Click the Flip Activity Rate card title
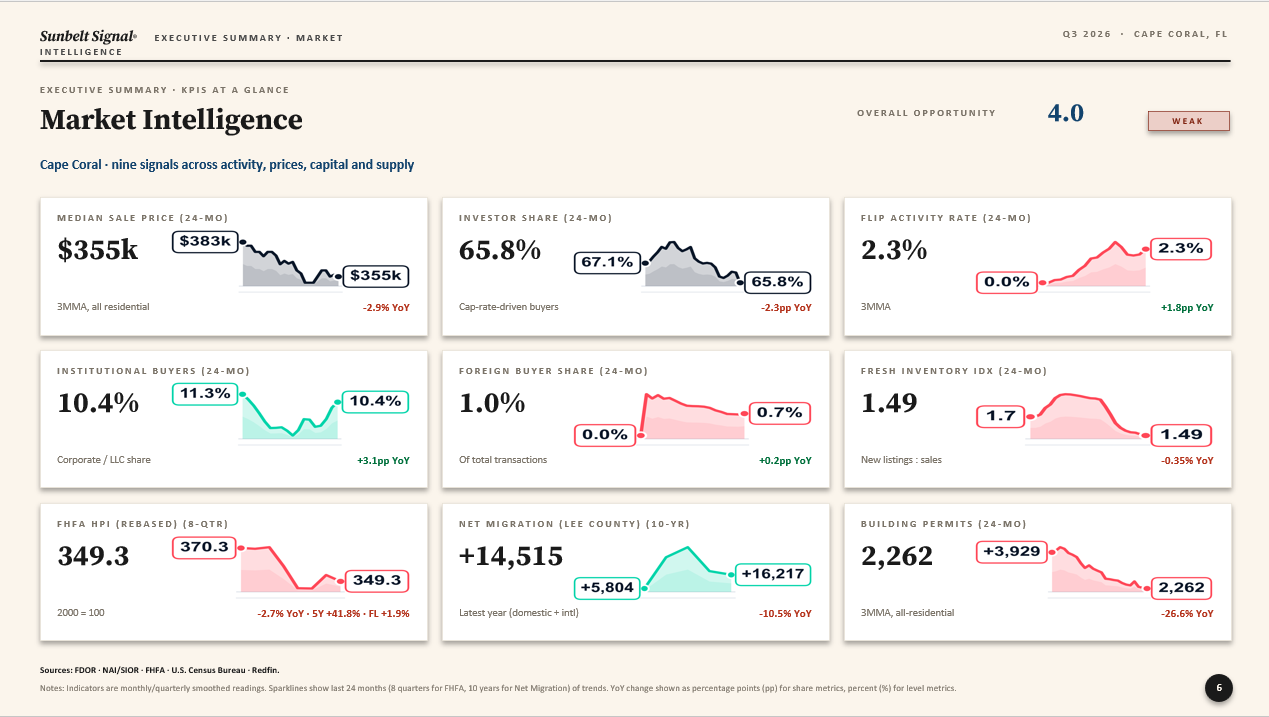The width and height of the screenshot is (1269, 717). (945, 217)
